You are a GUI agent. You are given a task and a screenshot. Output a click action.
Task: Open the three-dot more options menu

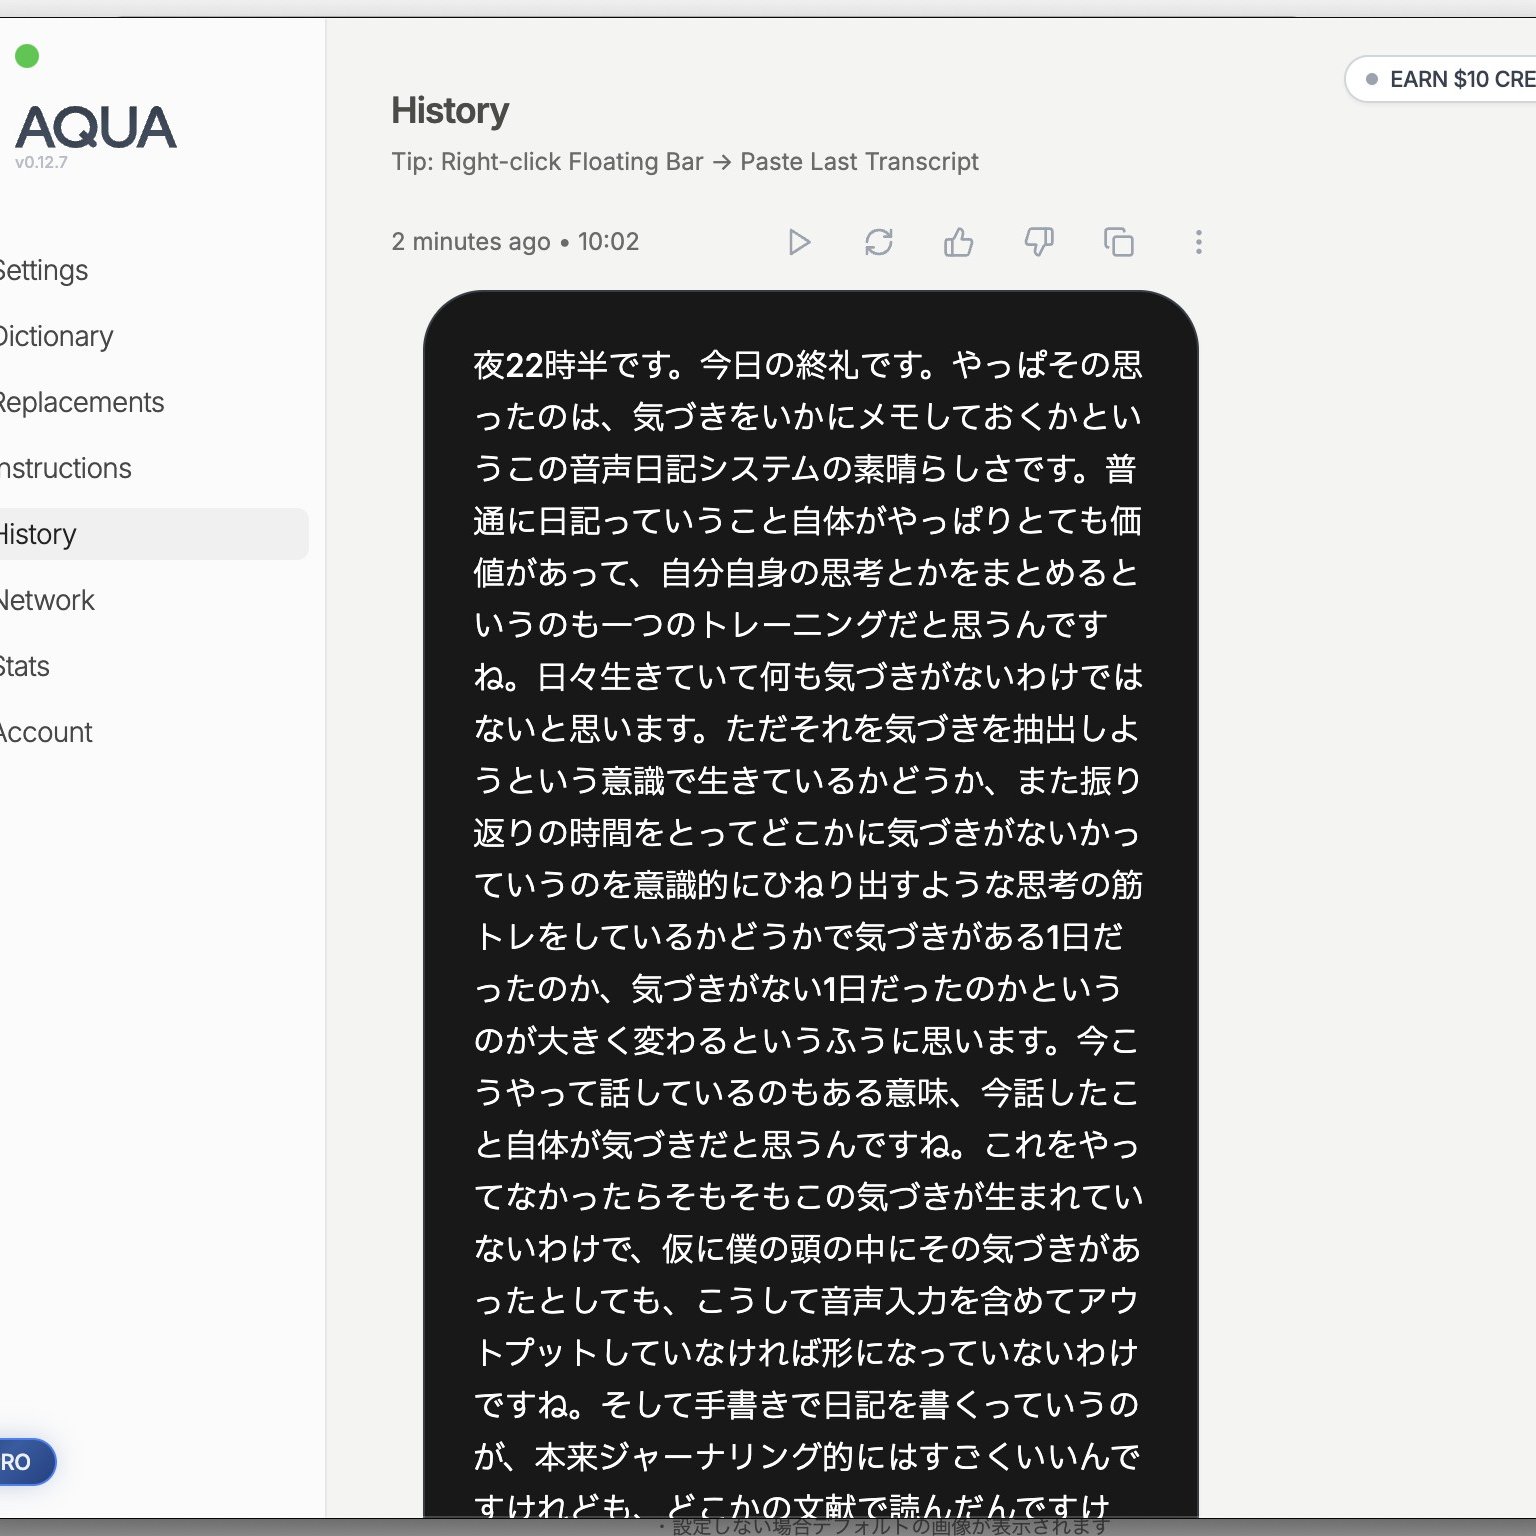pyautogui.click(x=1198, y=242)
